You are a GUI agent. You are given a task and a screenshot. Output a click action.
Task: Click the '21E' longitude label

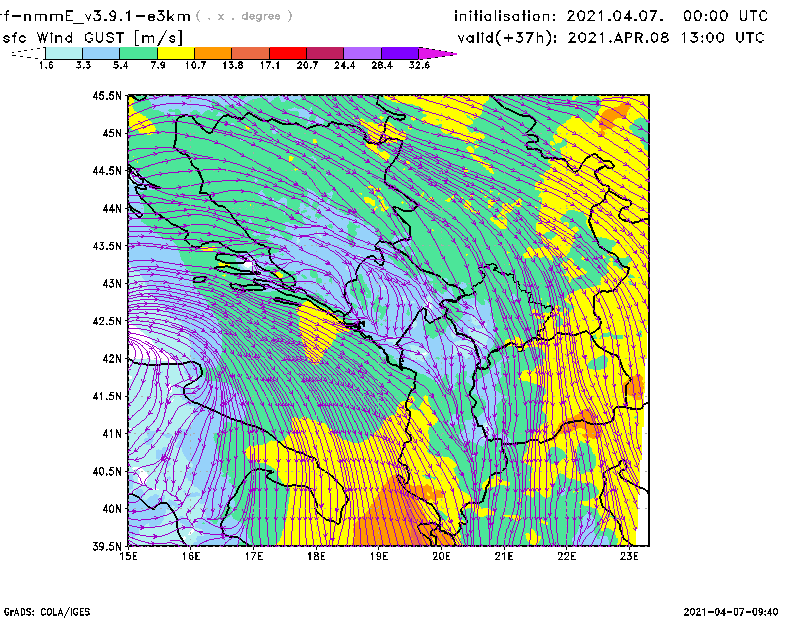[504, 556]
